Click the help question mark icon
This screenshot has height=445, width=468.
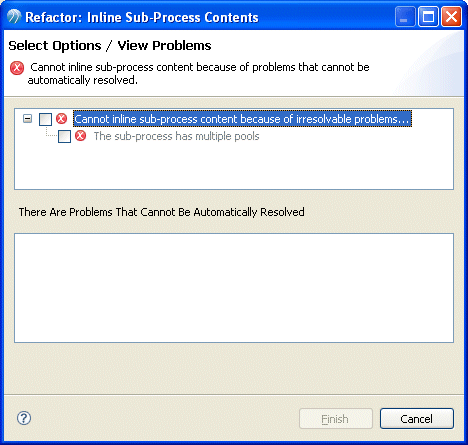(x=24, y=418)
